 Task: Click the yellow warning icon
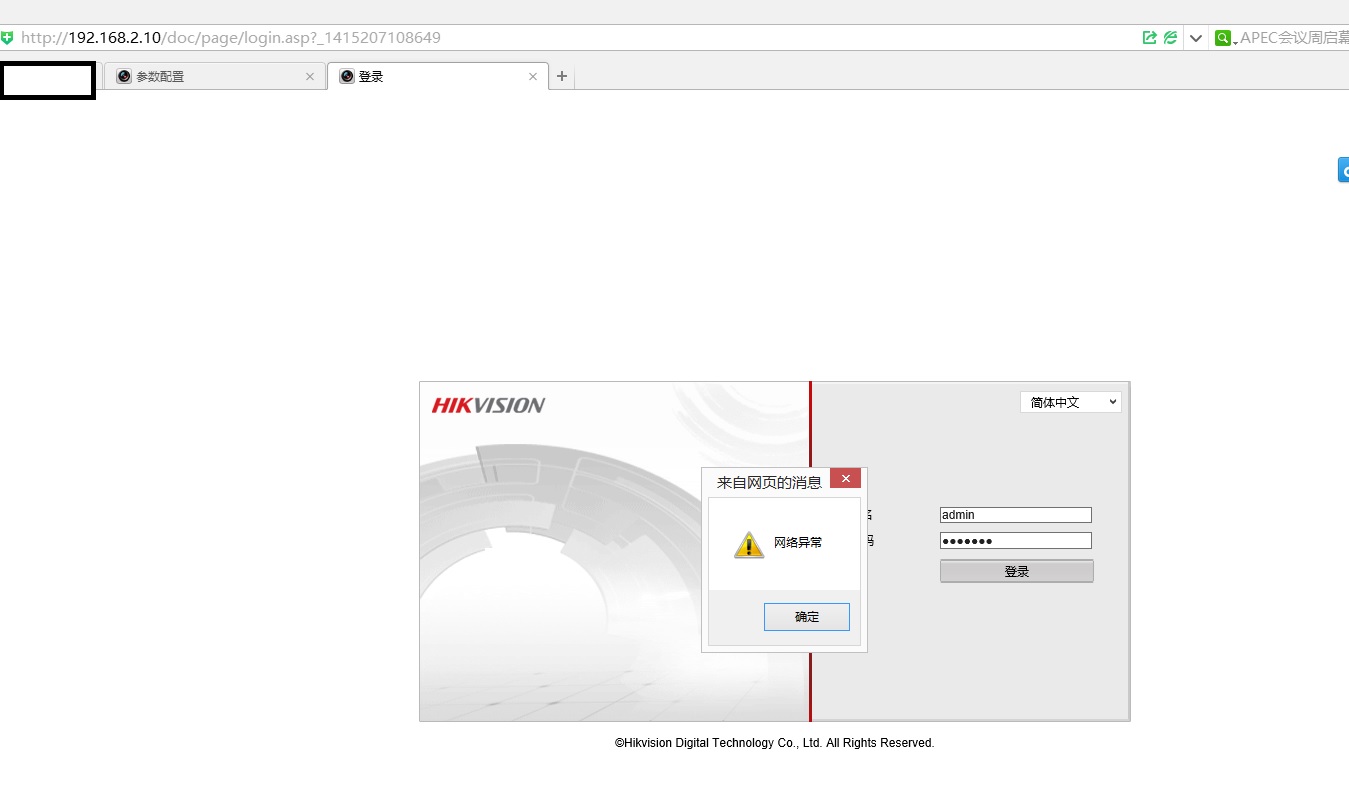pos(749,544)
